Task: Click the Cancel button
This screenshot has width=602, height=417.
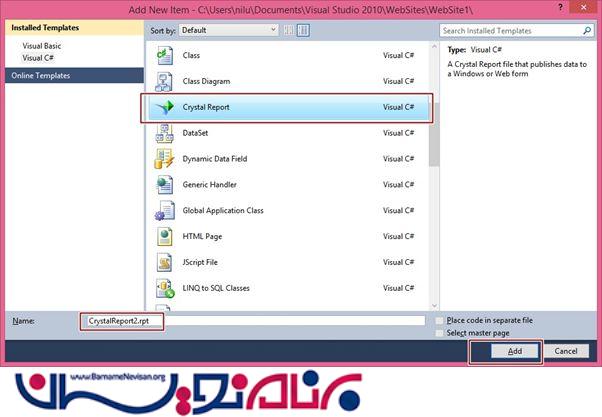Action: point(566,351)
